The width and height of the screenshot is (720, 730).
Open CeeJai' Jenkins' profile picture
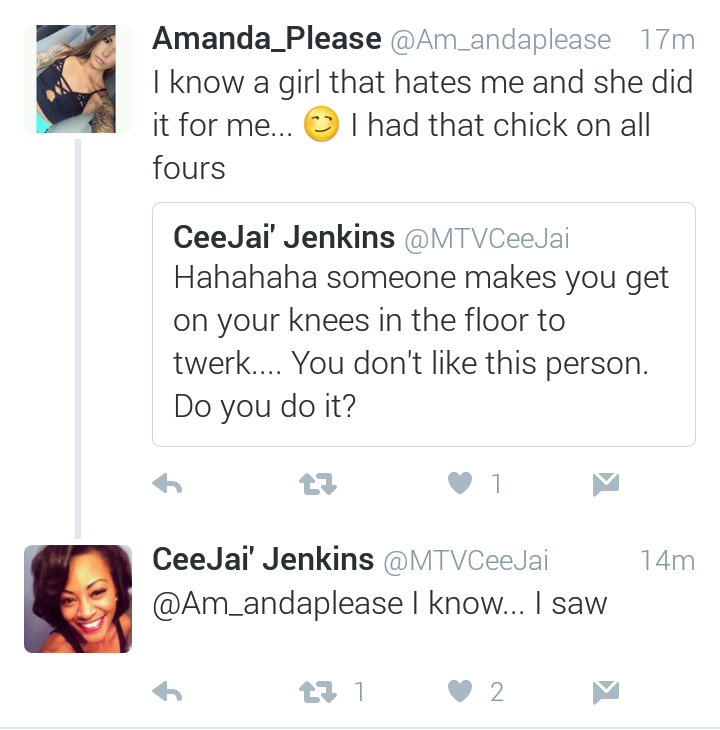pyautogui.click(x=78, y=599)
